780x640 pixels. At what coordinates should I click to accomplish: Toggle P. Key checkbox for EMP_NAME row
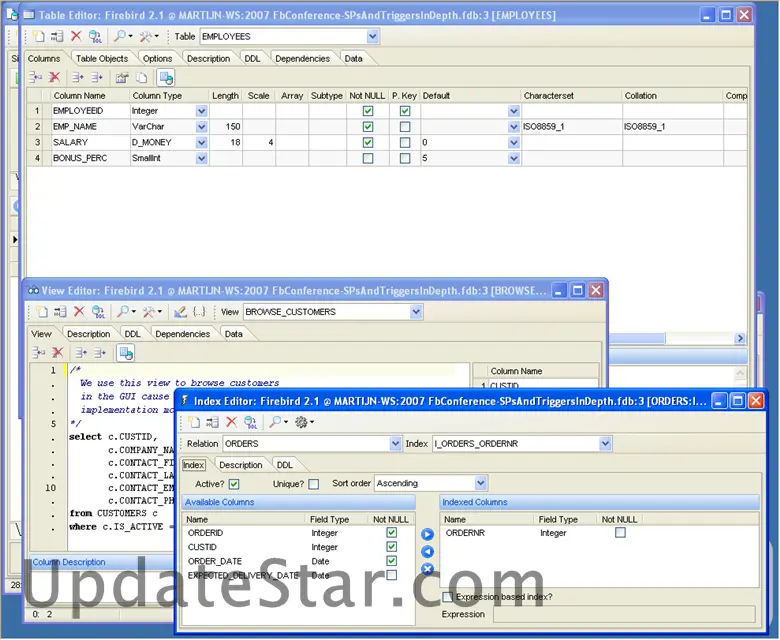tap(405, 127)
